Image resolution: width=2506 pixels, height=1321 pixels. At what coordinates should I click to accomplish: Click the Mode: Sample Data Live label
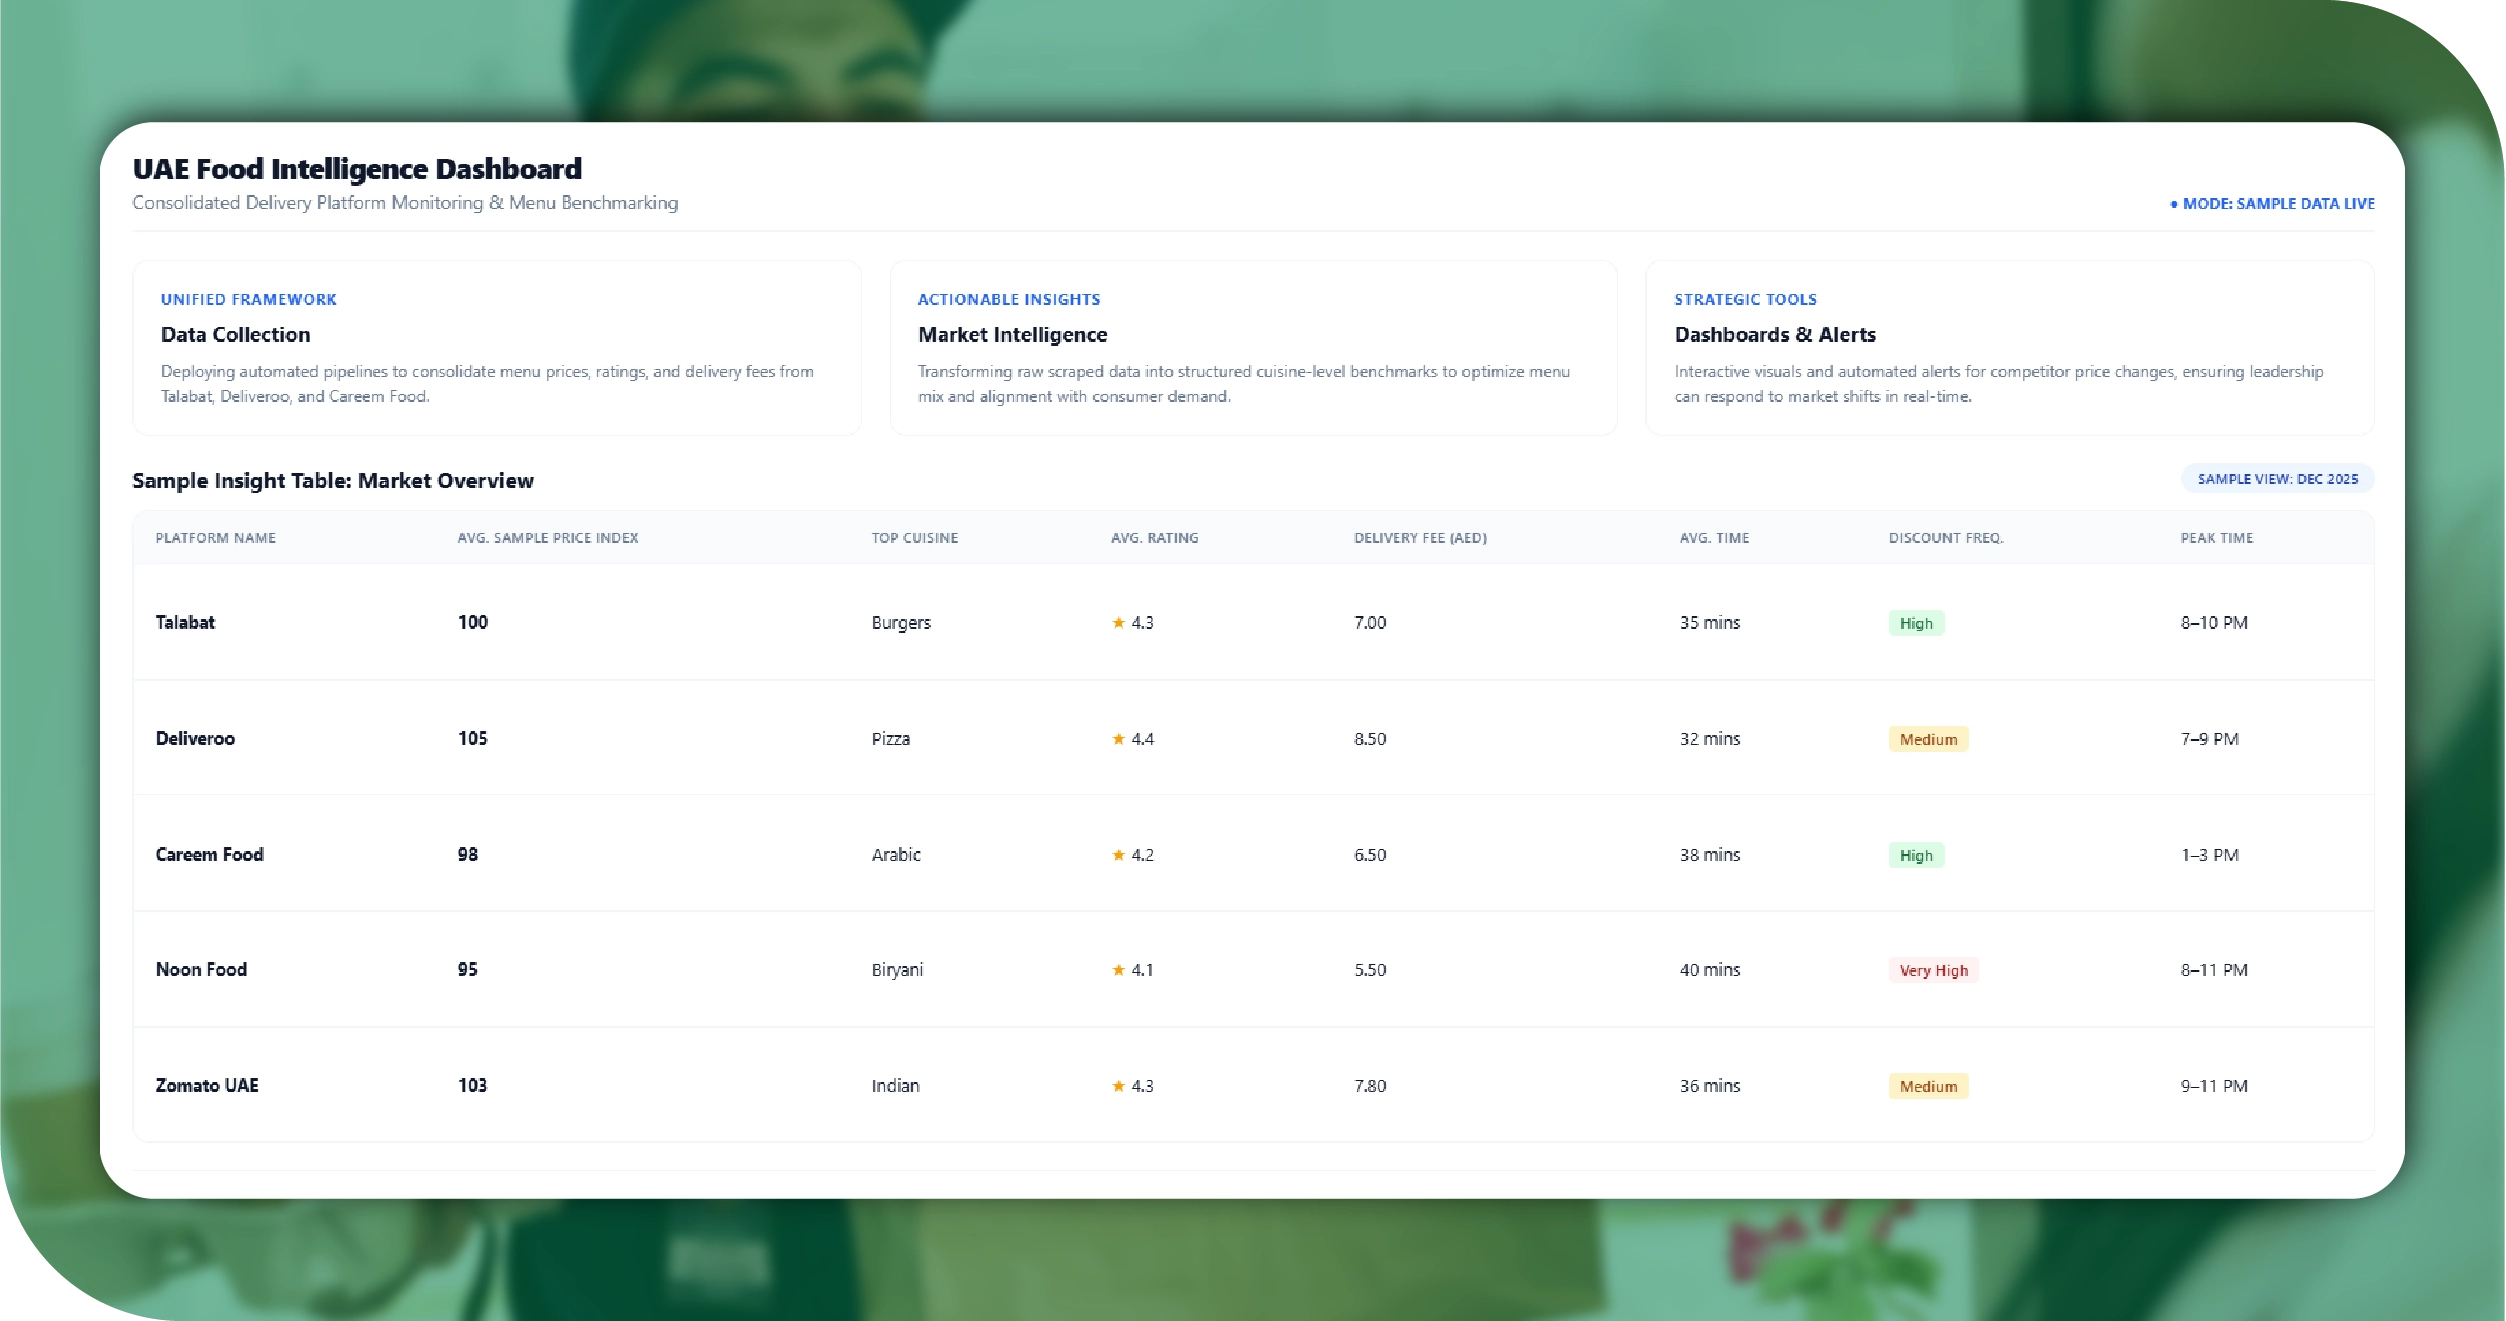[x=2277, y=204]
